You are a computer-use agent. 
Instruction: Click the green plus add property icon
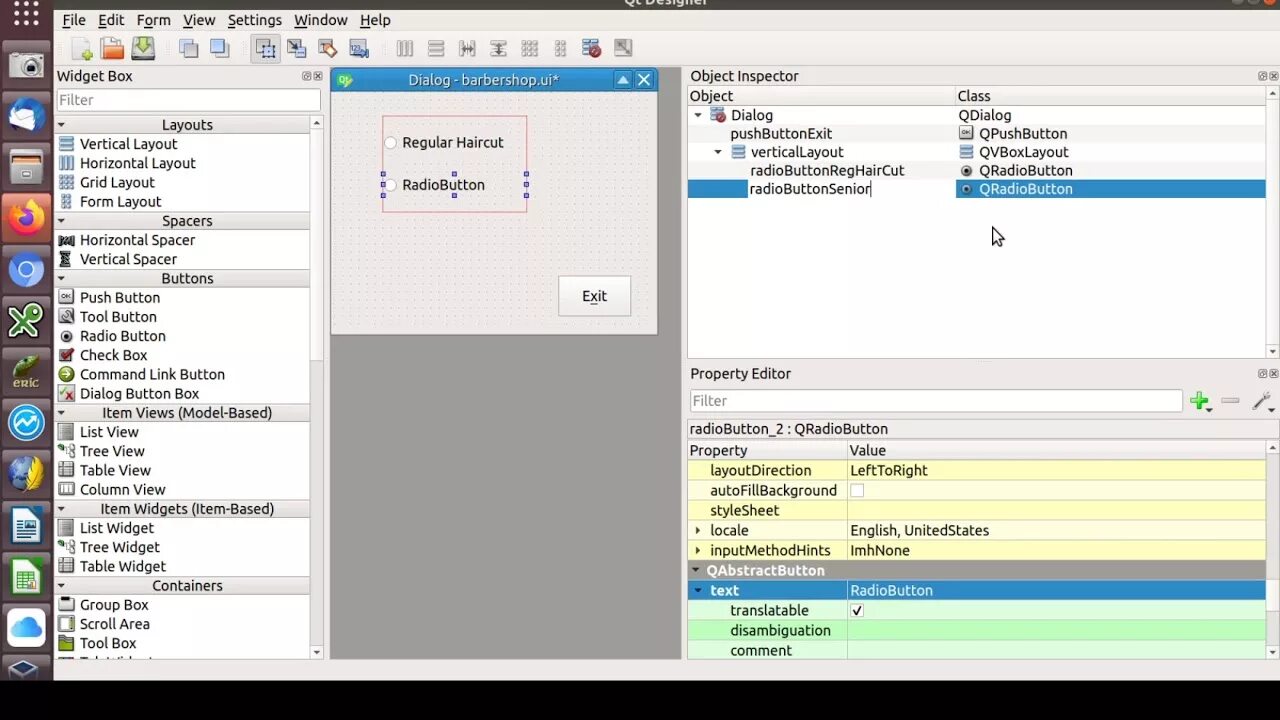click(1200, 401)
